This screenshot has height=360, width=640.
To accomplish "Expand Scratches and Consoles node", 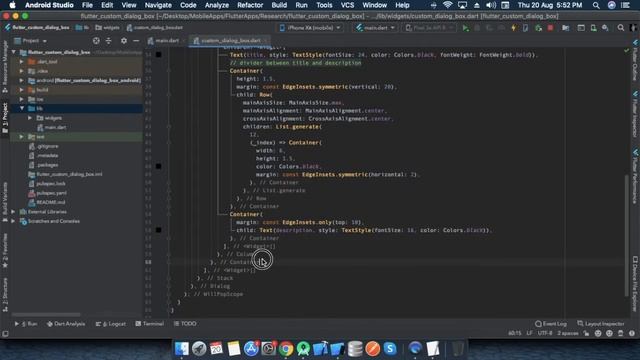I will (13, 221).
